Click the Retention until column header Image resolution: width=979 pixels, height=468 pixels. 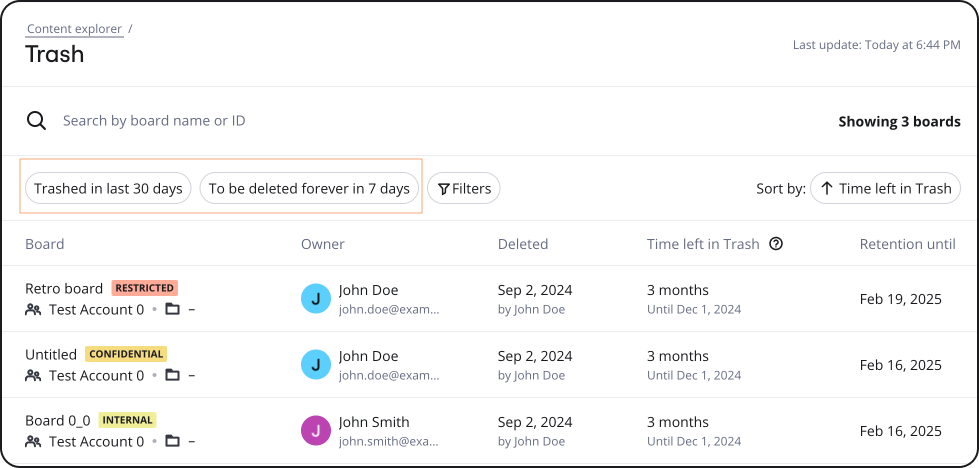(907, 244)
